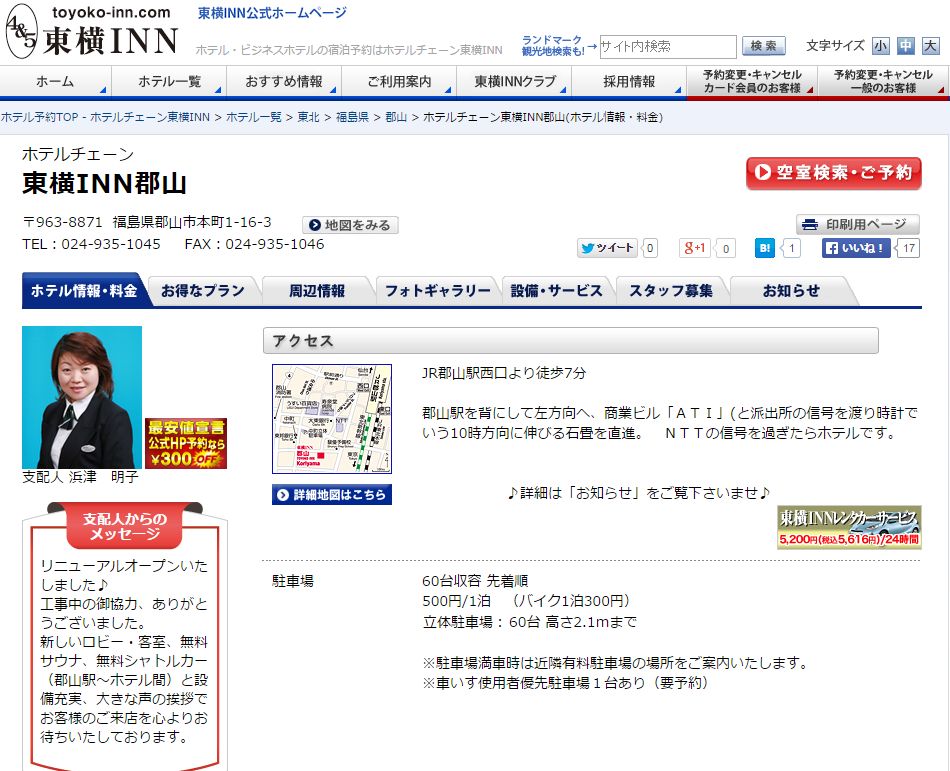Set text size to 中
The image size is (950, 771).
coord(905,46)
